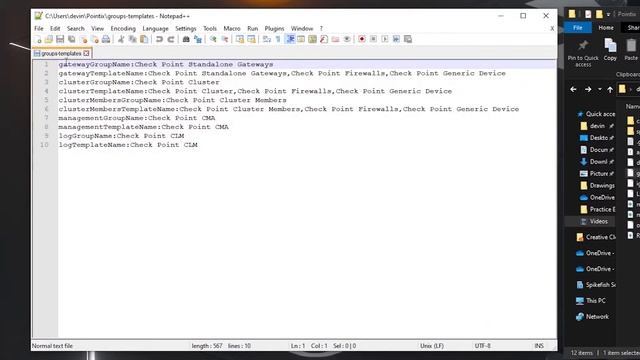Click the Paste icon in Notepad++ toolbar
The image size is (640, 360).
pos(144,39)
